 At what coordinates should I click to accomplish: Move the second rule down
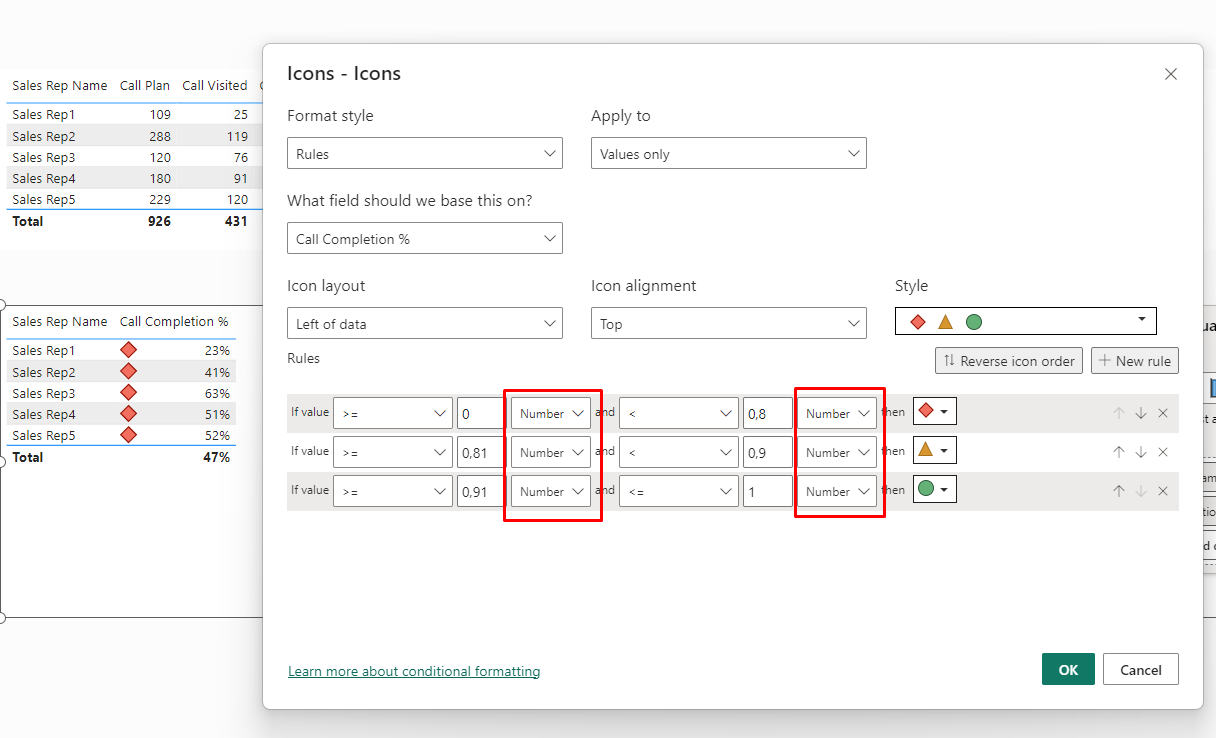point(1141,452)
